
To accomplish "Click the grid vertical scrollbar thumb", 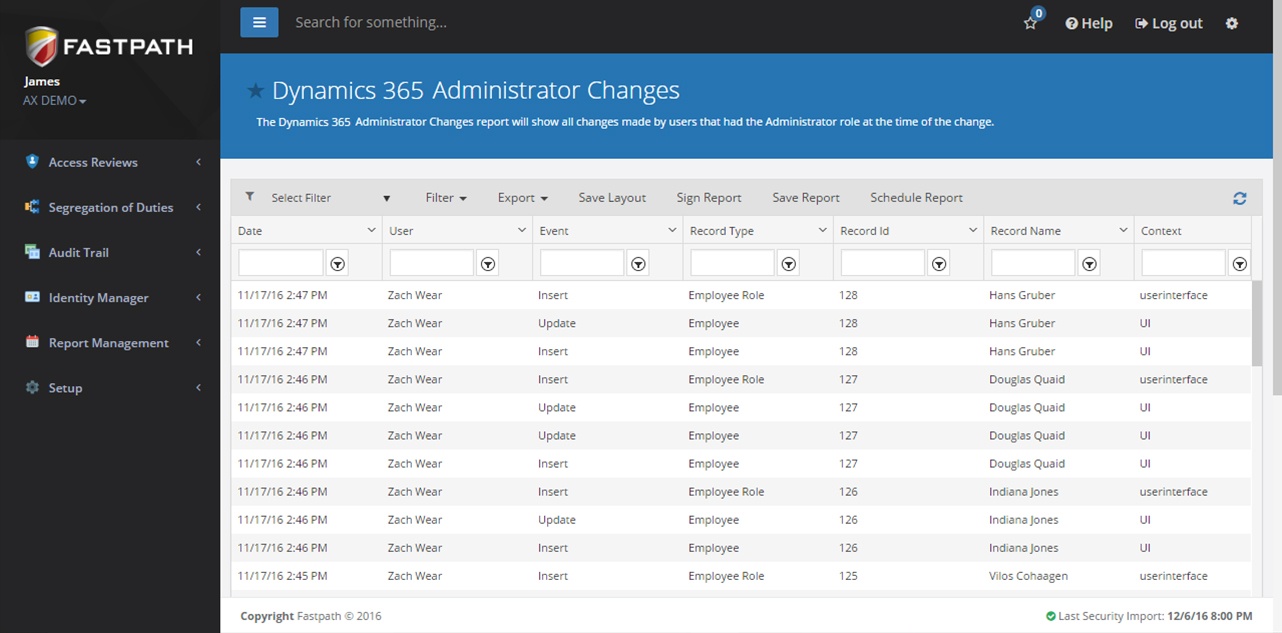I will 1257,323.
